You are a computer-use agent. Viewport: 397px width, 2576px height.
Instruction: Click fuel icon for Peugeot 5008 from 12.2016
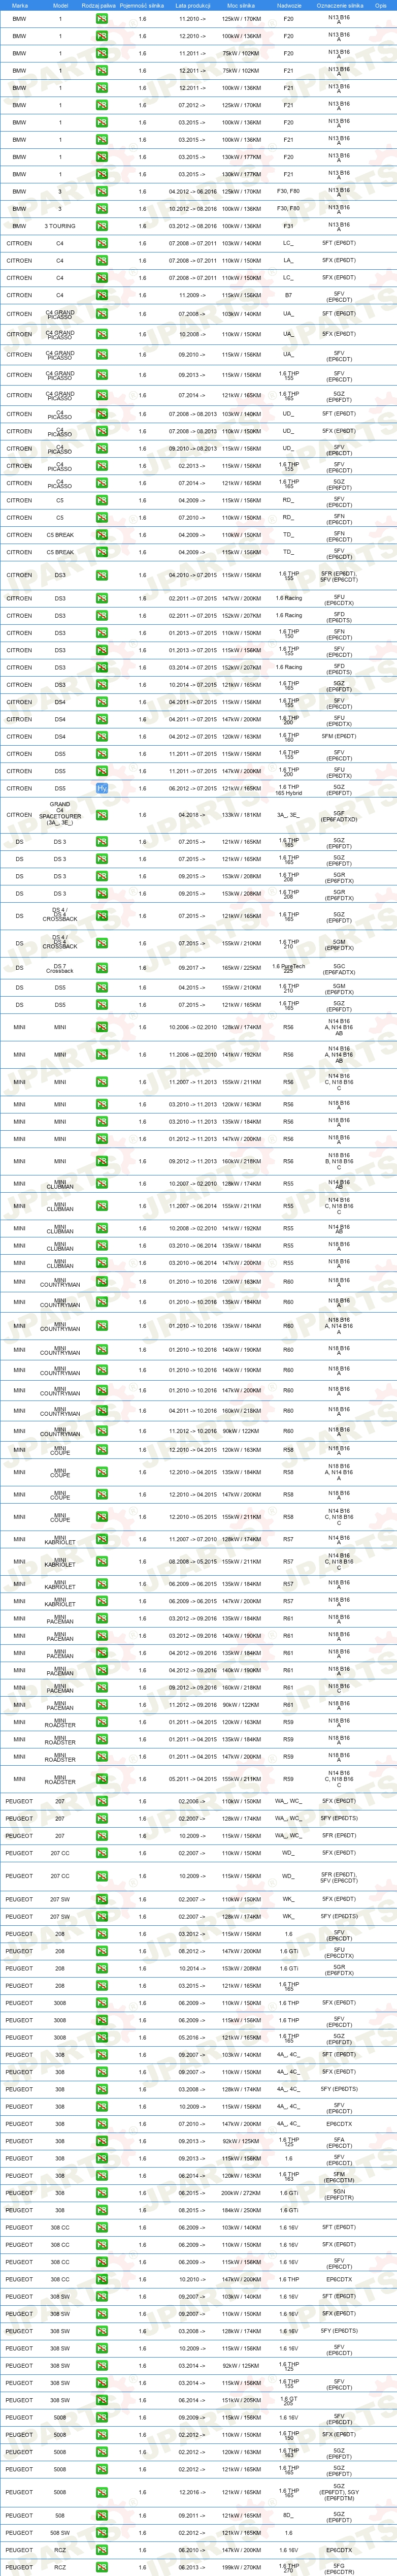pos(102,2493)
